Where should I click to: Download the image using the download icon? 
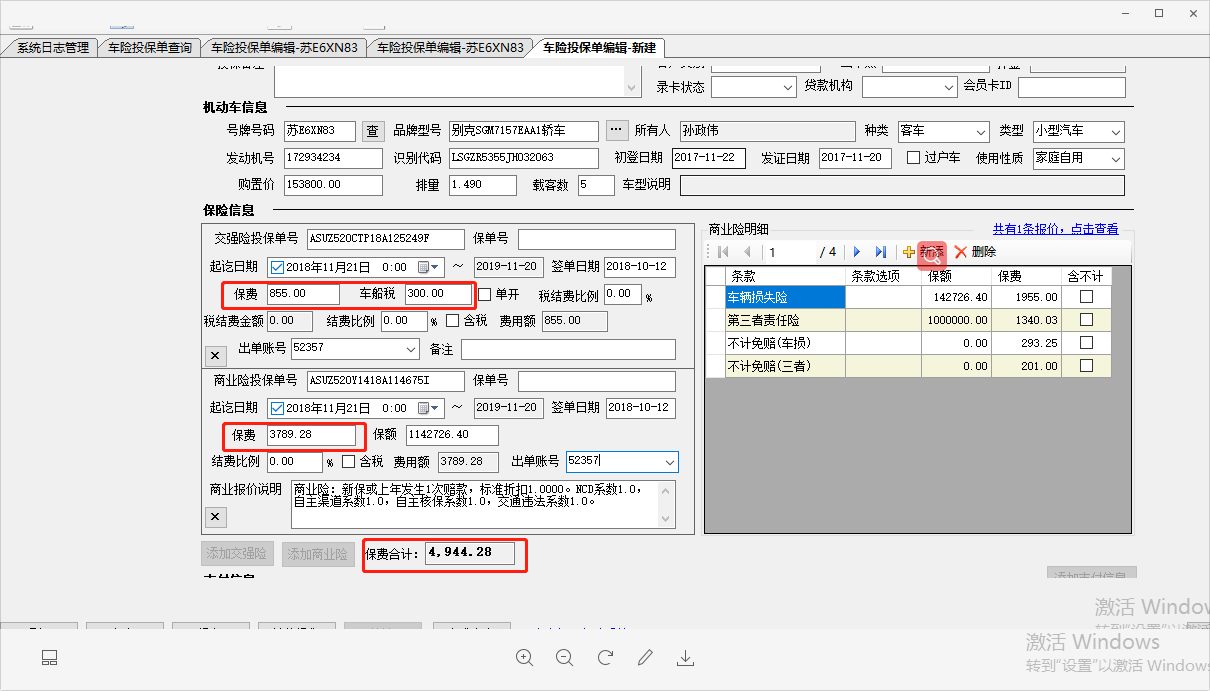pos(686,657)
